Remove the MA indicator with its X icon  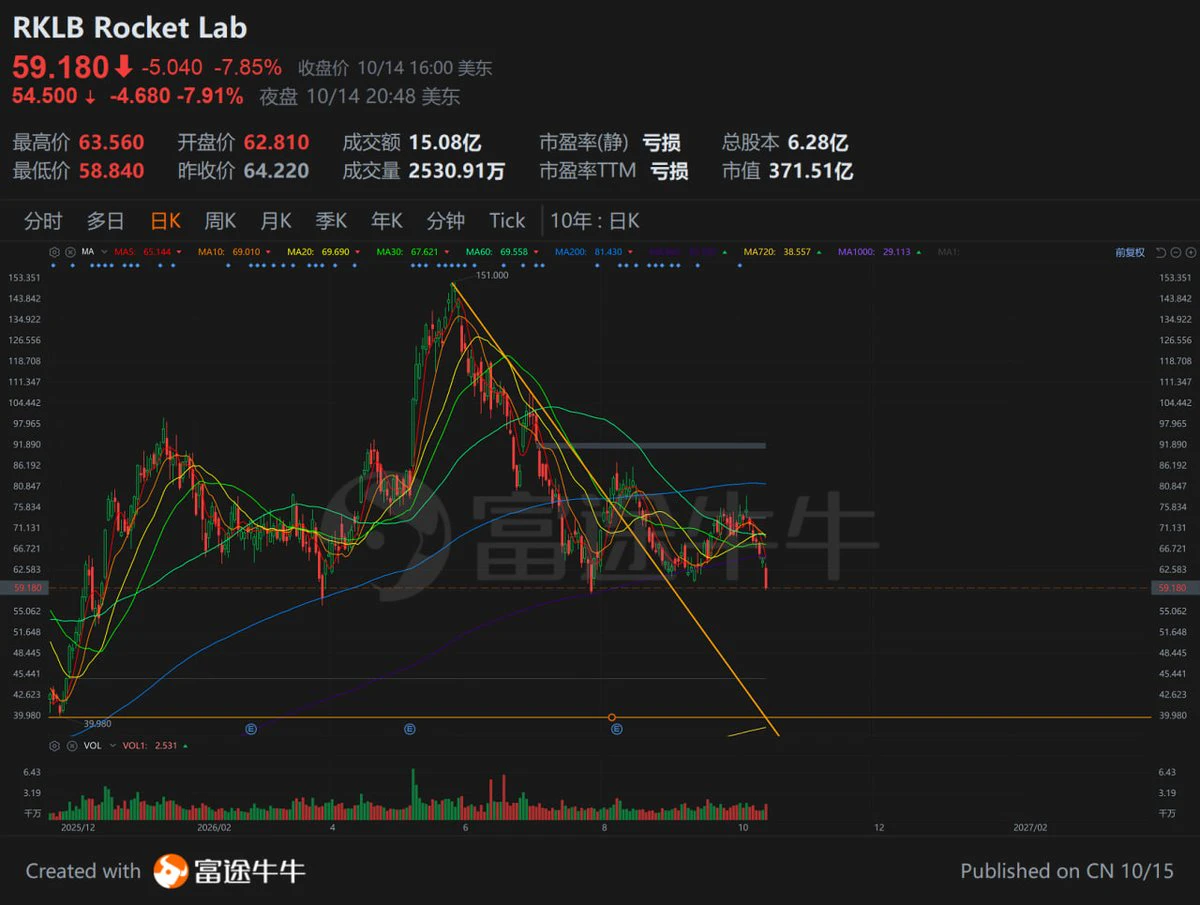click(68, 252)
